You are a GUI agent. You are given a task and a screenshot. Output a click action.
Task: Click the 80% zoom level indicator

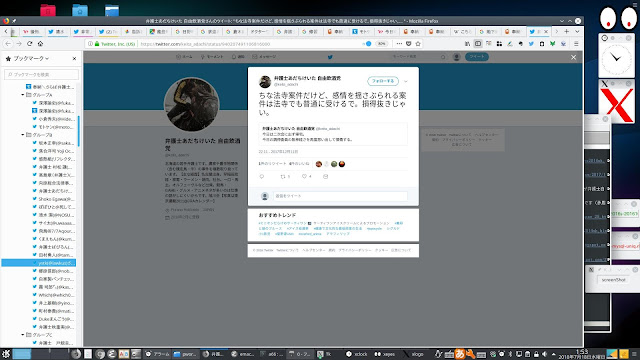tap(381, 44)
